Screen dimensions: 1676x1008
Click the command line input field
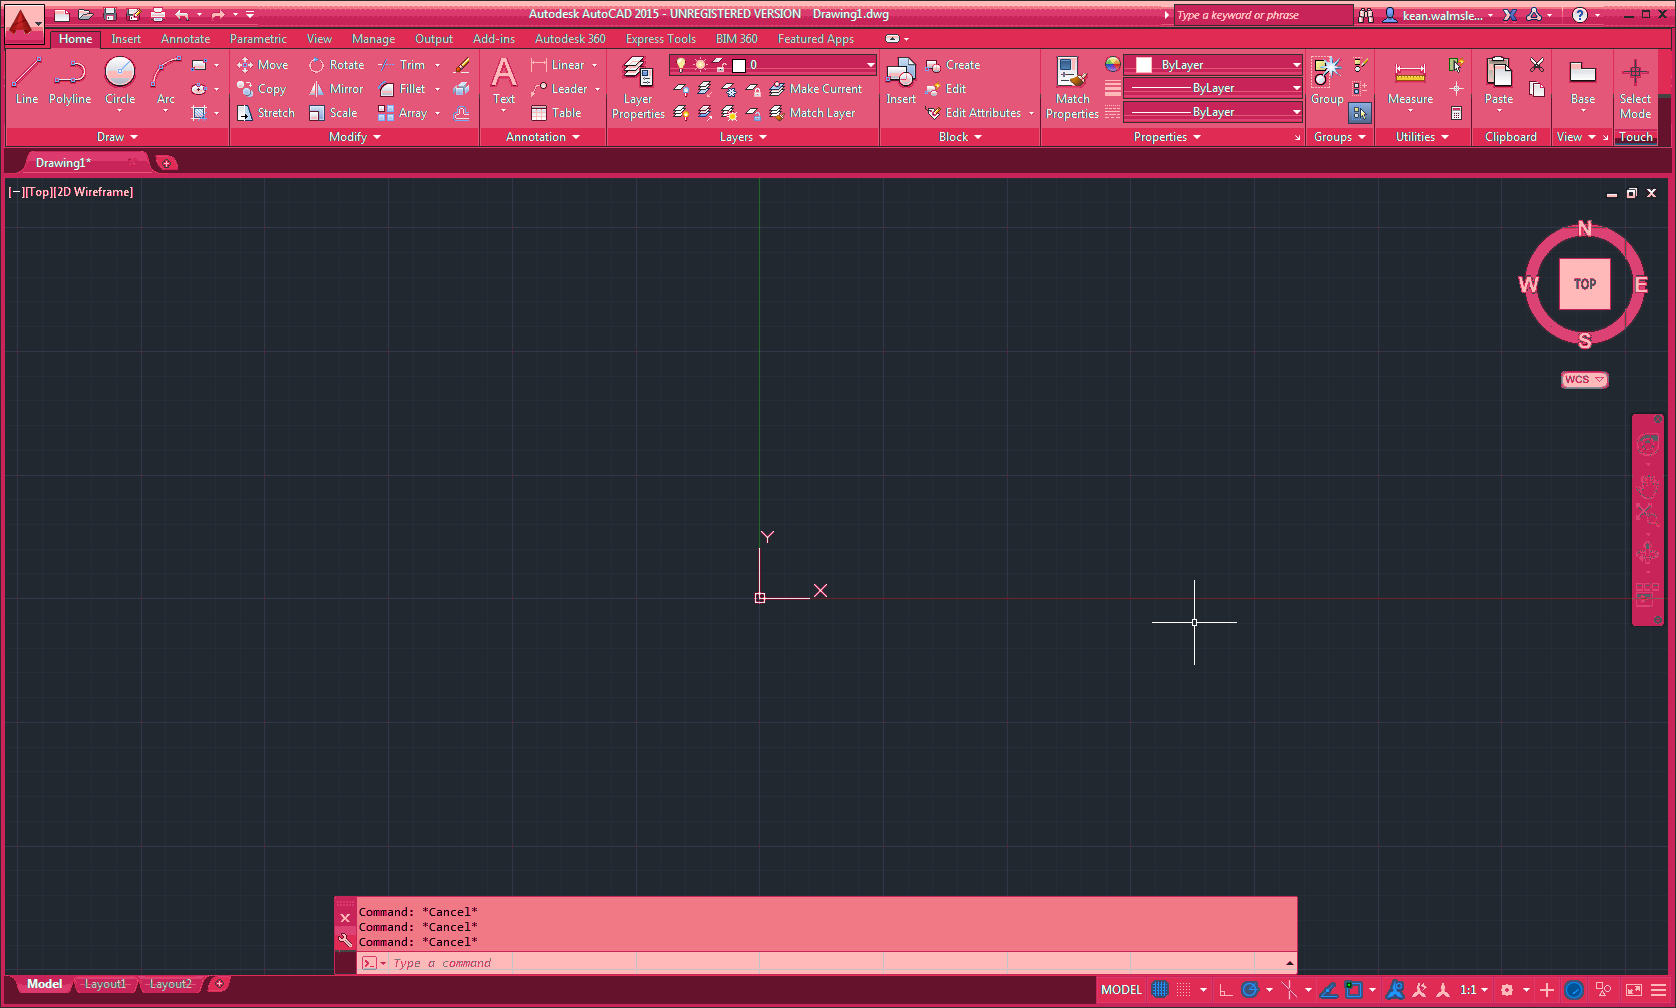click(x=820, y=963)
